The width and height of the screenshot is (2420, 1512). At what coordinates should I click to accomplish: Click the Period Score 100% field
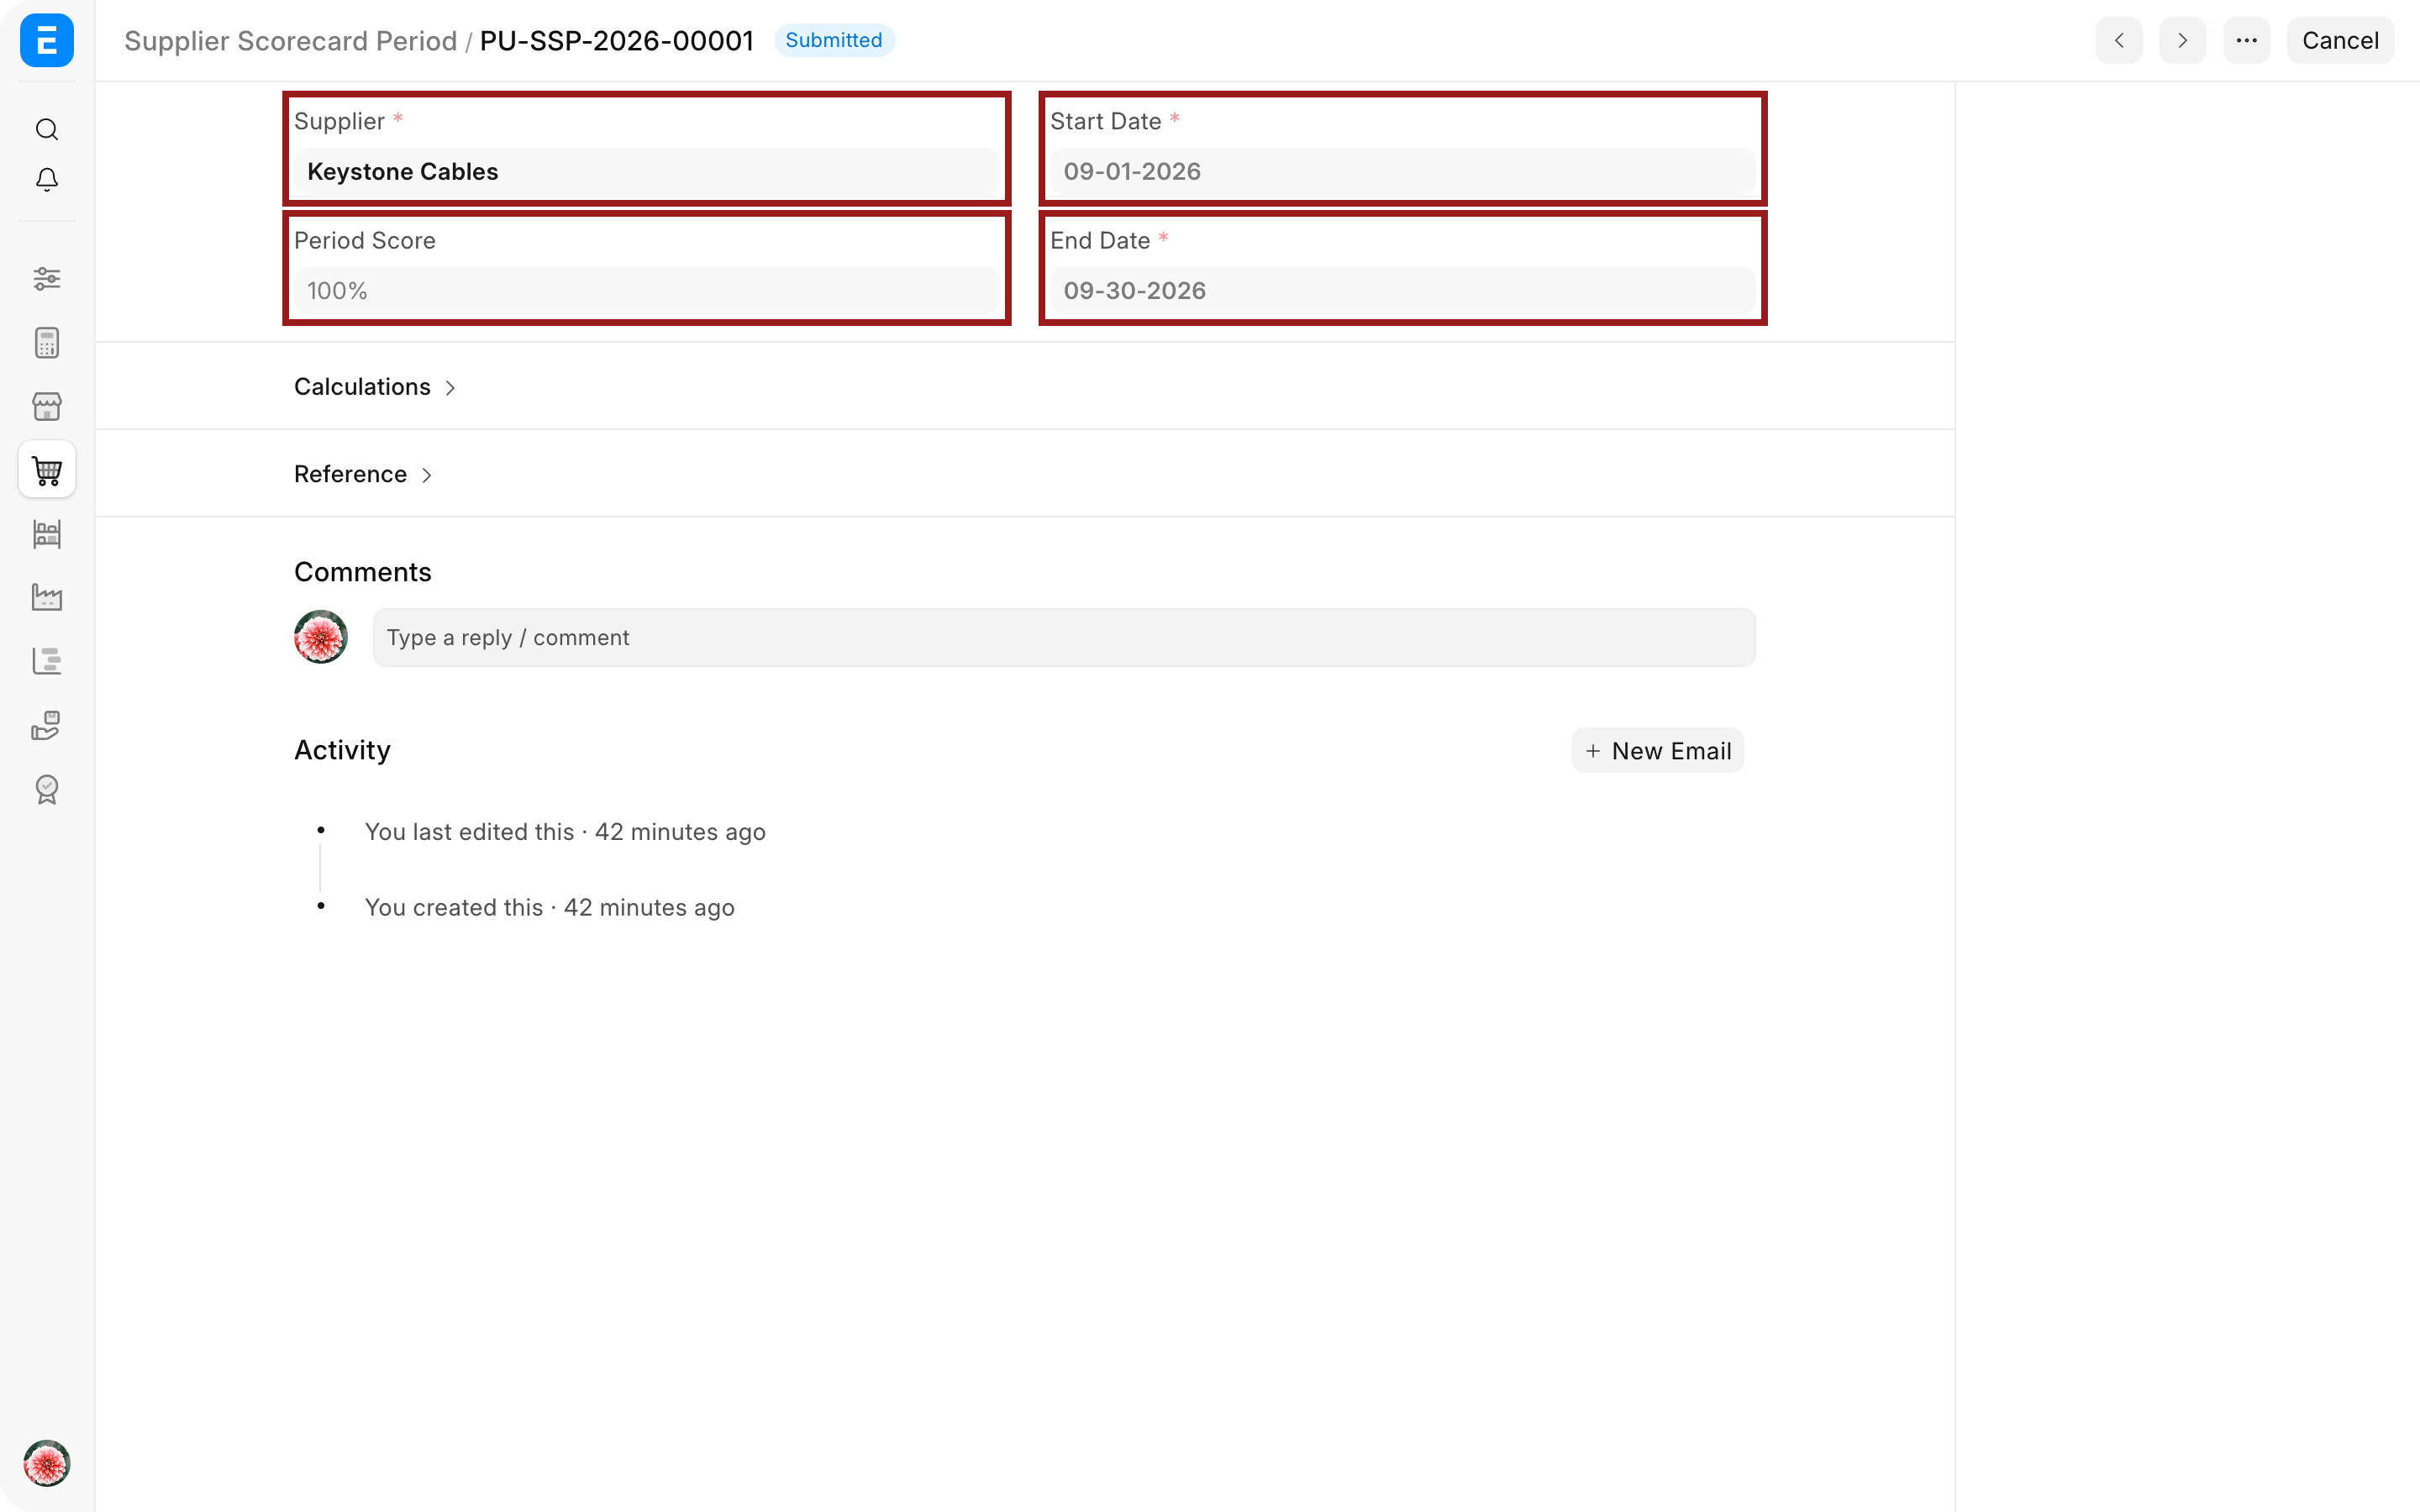point(647,290)
